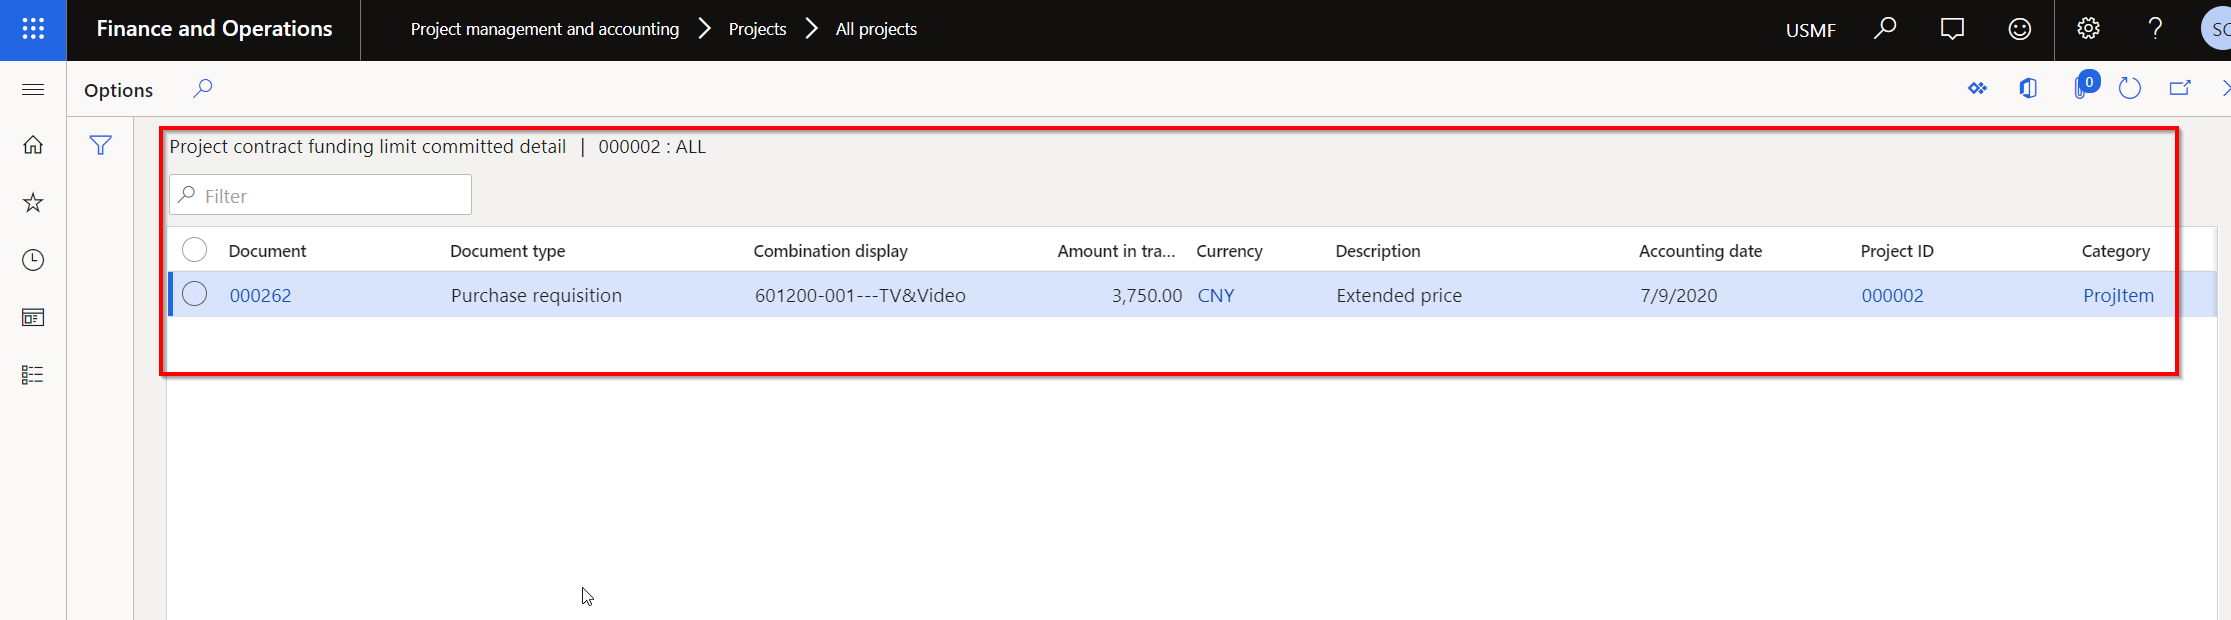Open category link ProjItem
The width and height of the screenshot is (2231, 620).
2118,295
